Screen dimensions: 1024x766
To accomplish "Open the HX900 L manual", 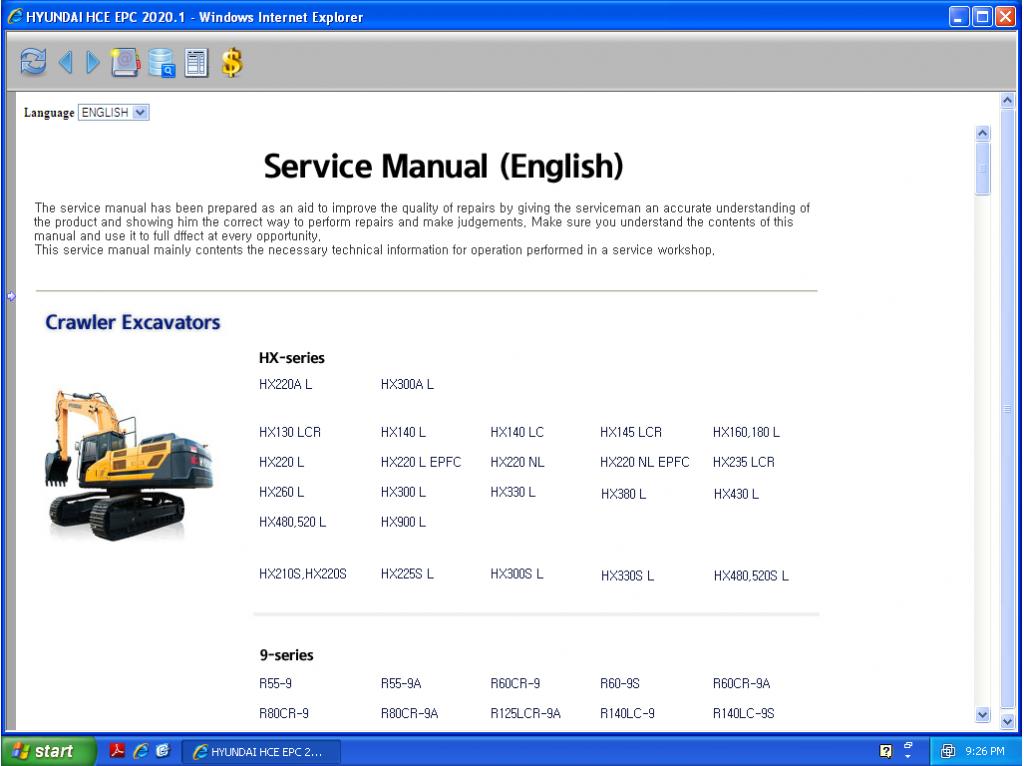I will (x=404, y=522).
